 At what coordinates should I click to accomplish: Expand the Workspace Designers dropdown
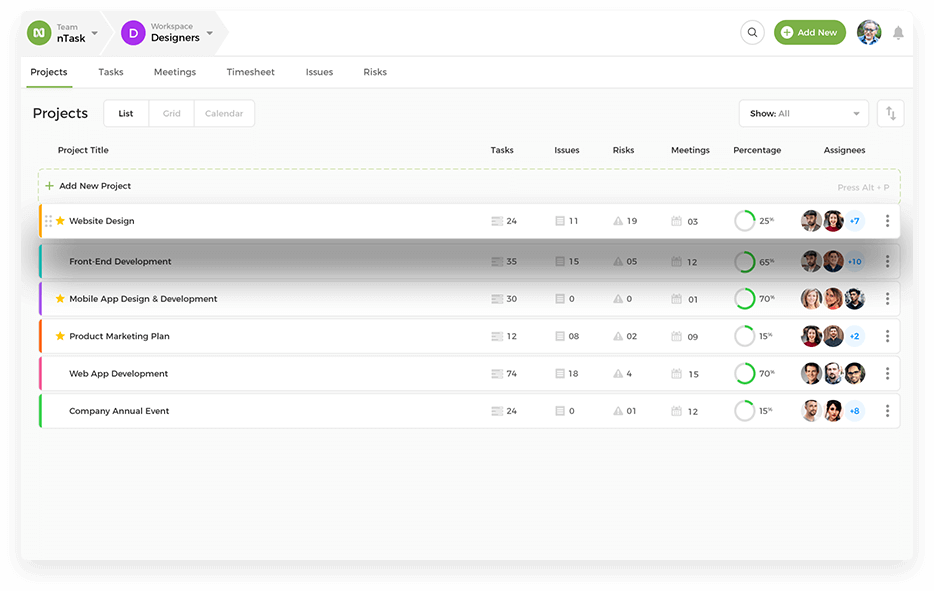tap(210, 33)
